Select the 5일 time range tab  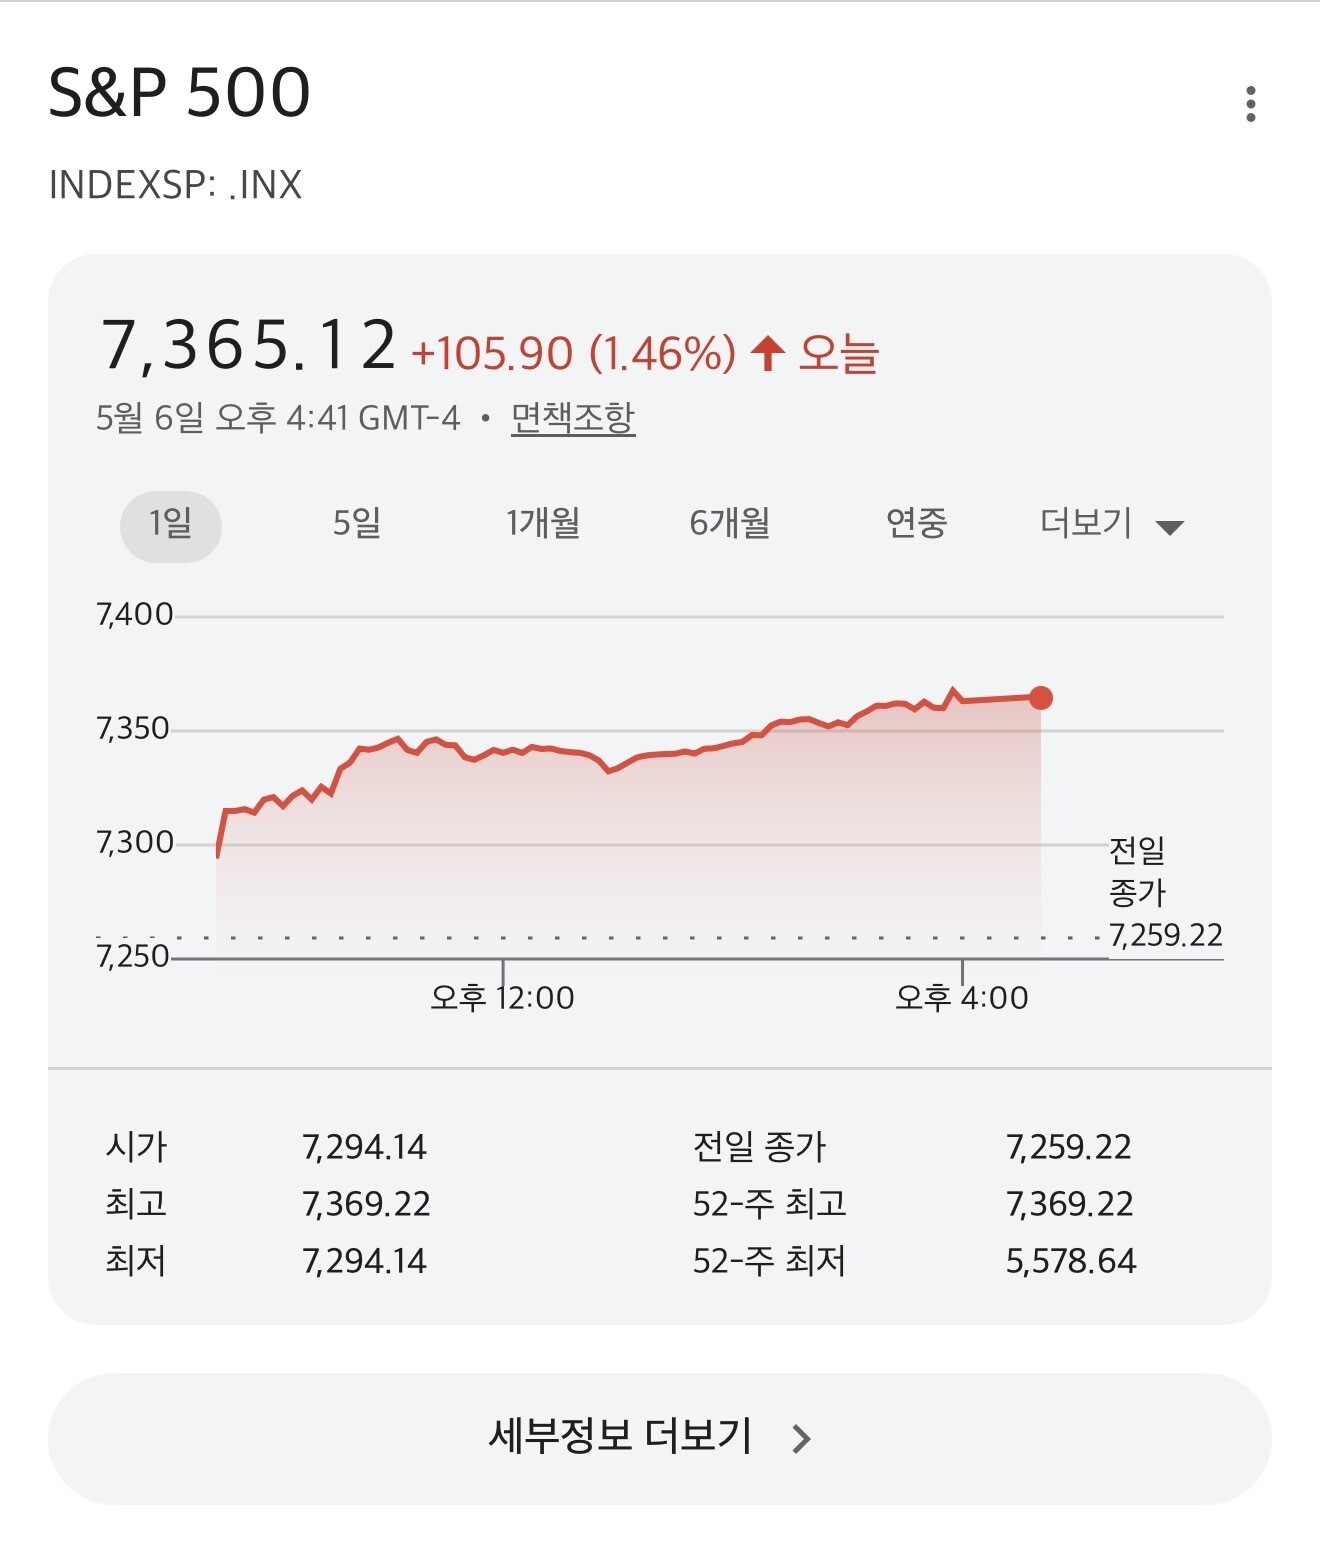pos(357,523)
